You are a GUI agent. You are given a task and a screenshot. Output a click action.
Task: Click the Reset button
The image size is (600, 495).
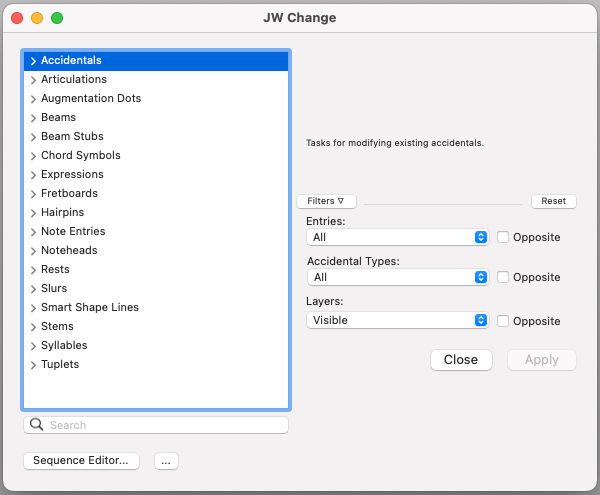[x=553, y=201]
